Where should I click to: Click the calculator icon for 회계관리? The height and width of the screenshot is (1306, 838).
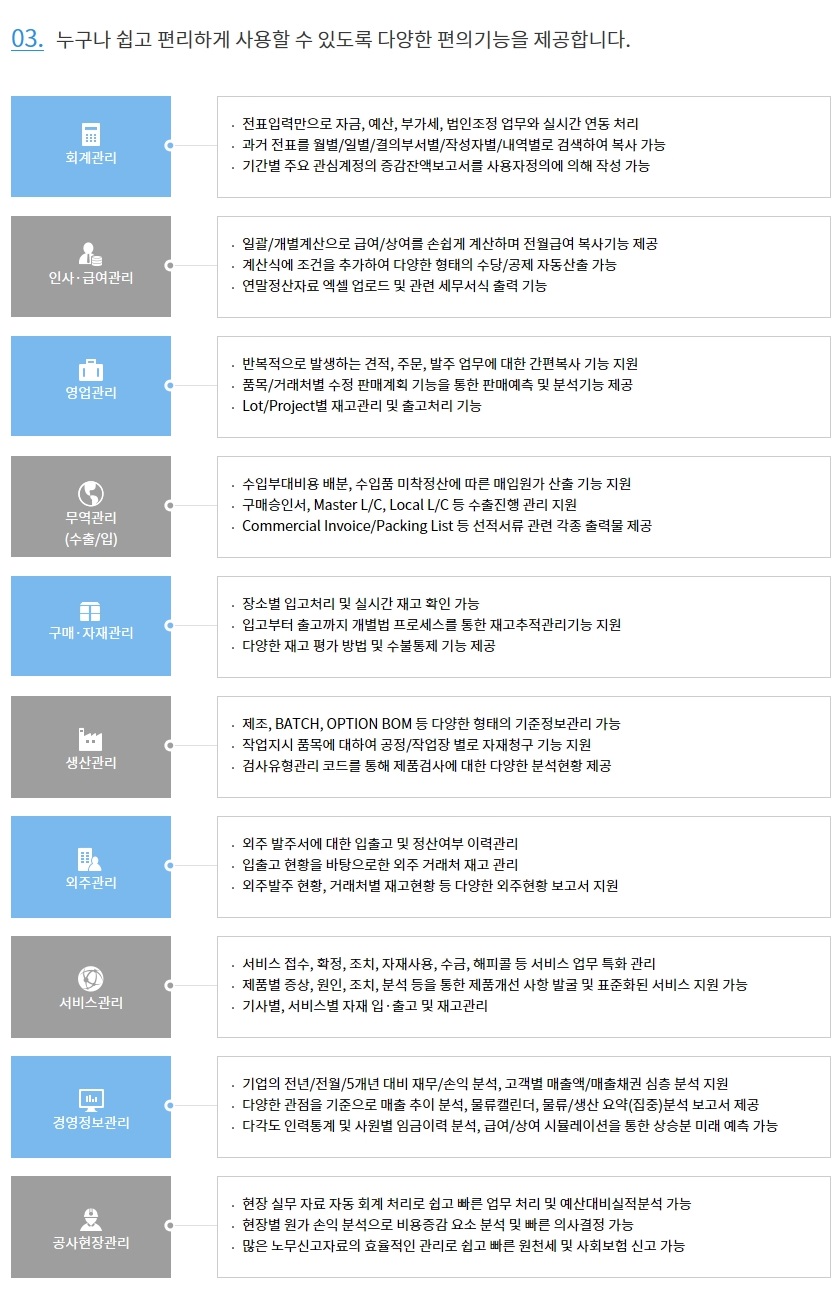tap(91, 134)
